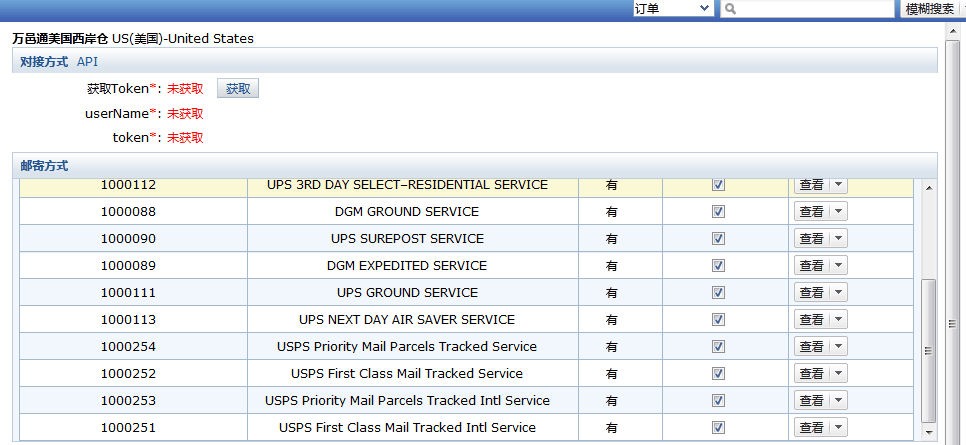The height and width of the screenshot is (445, 966).
Task: Toggle checkbox for DGM GROUND SERVICE
Action: pos(718,212)
